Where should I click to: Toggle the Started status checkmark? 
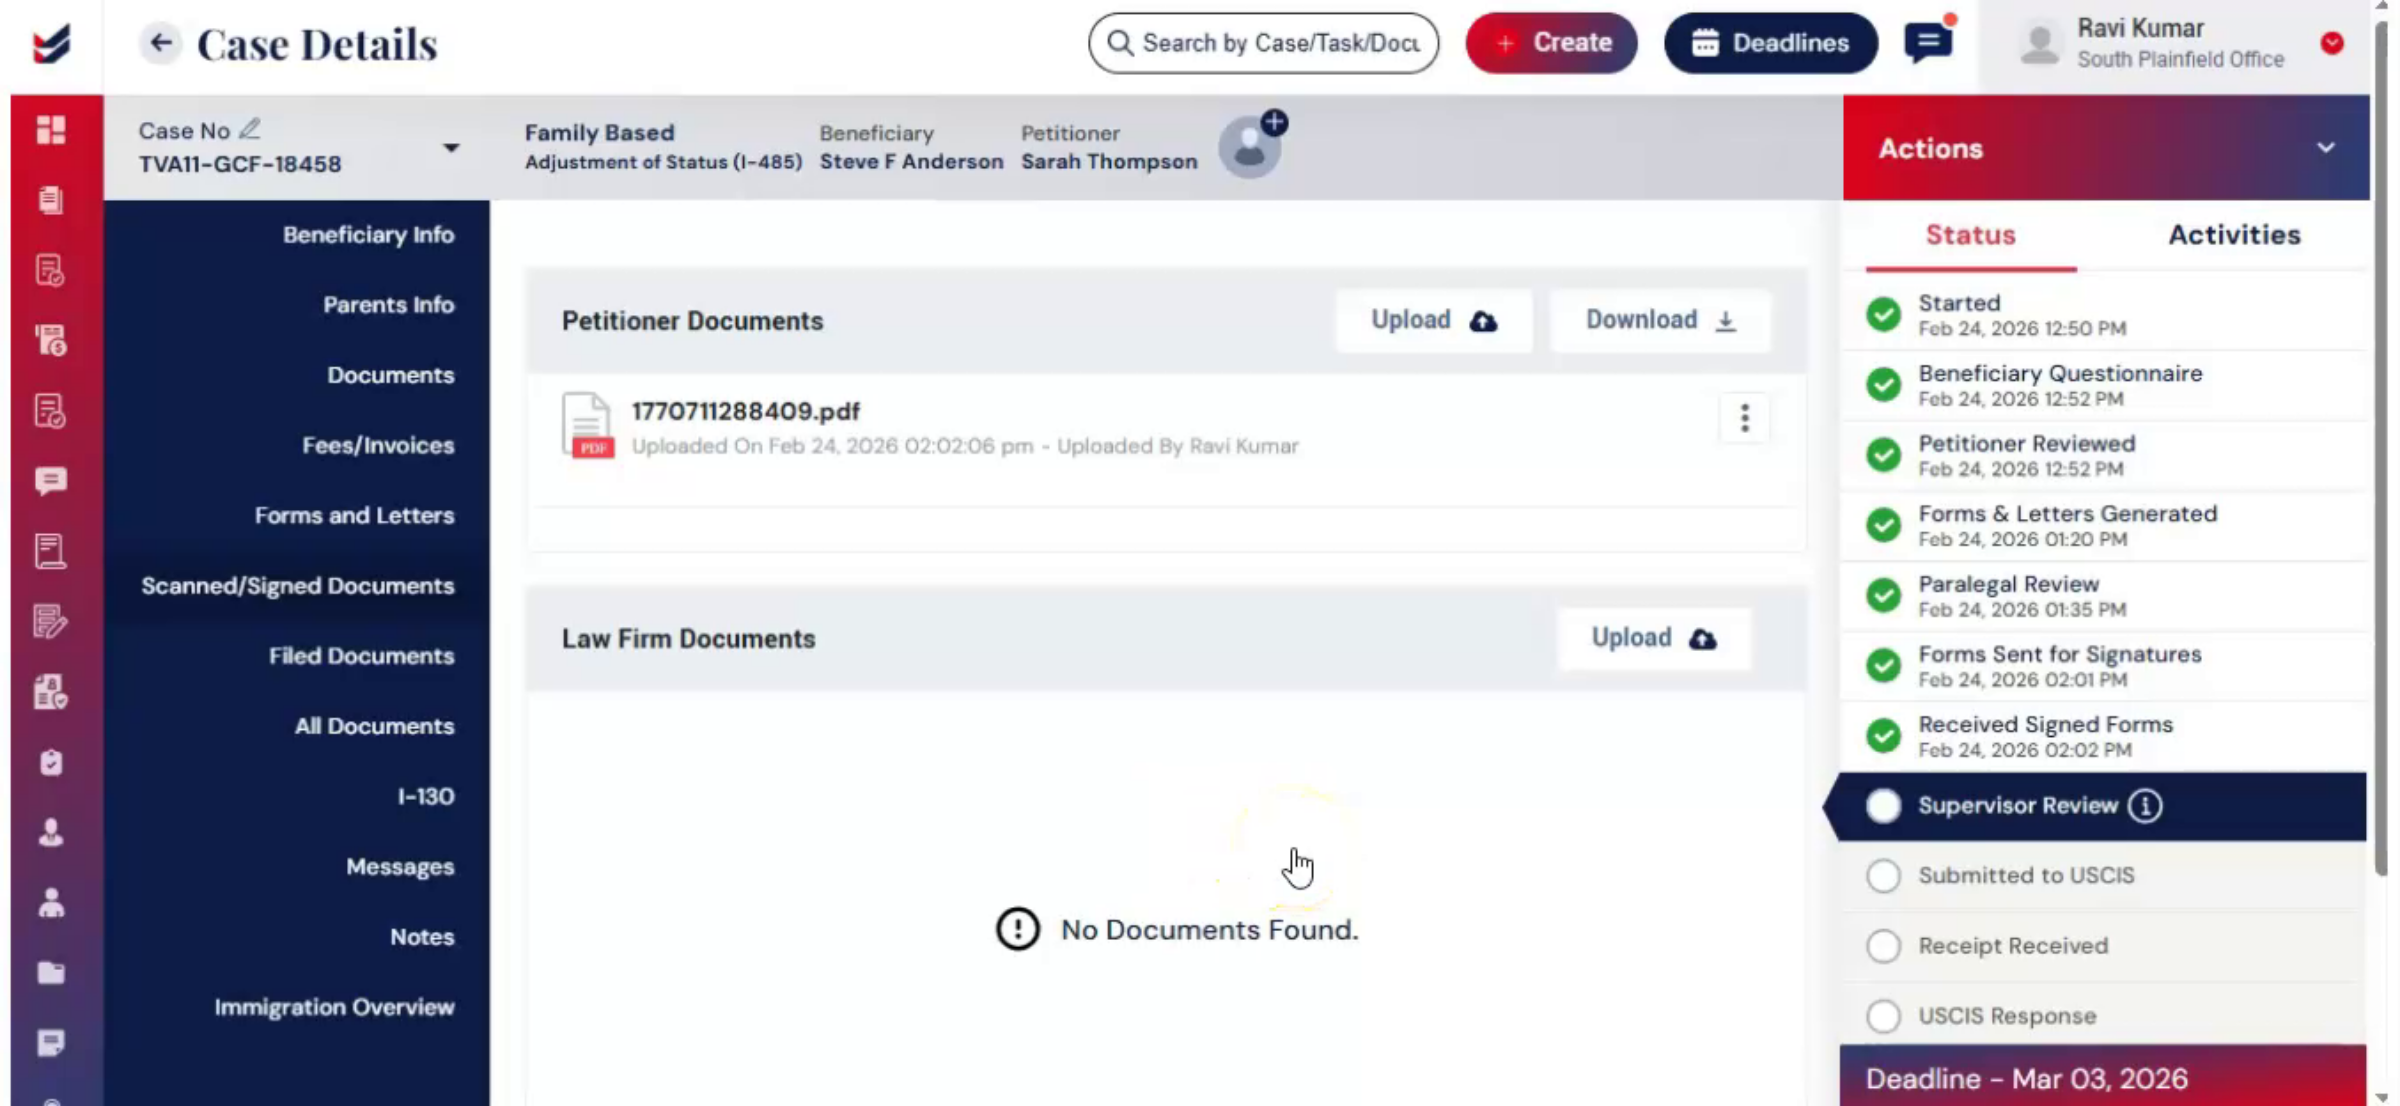pyautogui.click(x=1883, y=314)
